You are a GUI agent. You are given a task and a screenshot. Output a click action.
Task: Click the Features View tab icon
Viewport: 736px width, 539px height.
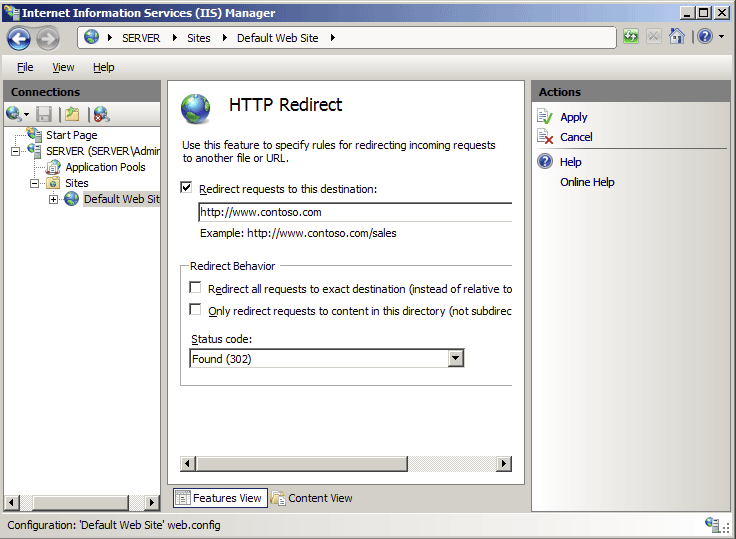183,498
